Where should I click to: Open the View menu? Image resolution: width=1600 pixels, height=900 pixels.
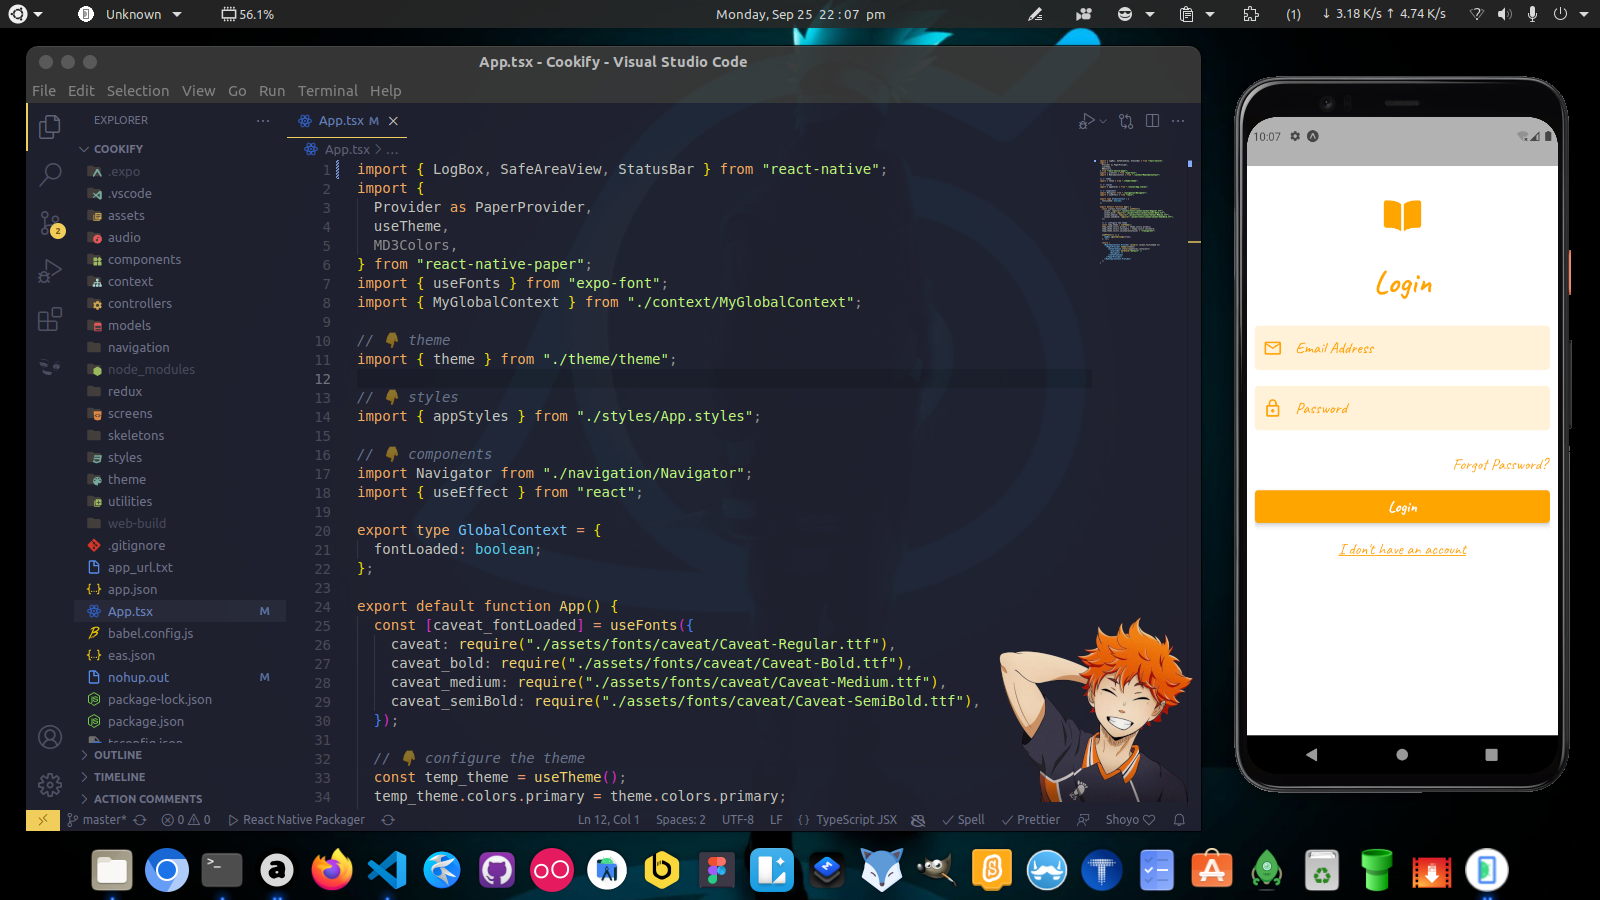(198, 91)
